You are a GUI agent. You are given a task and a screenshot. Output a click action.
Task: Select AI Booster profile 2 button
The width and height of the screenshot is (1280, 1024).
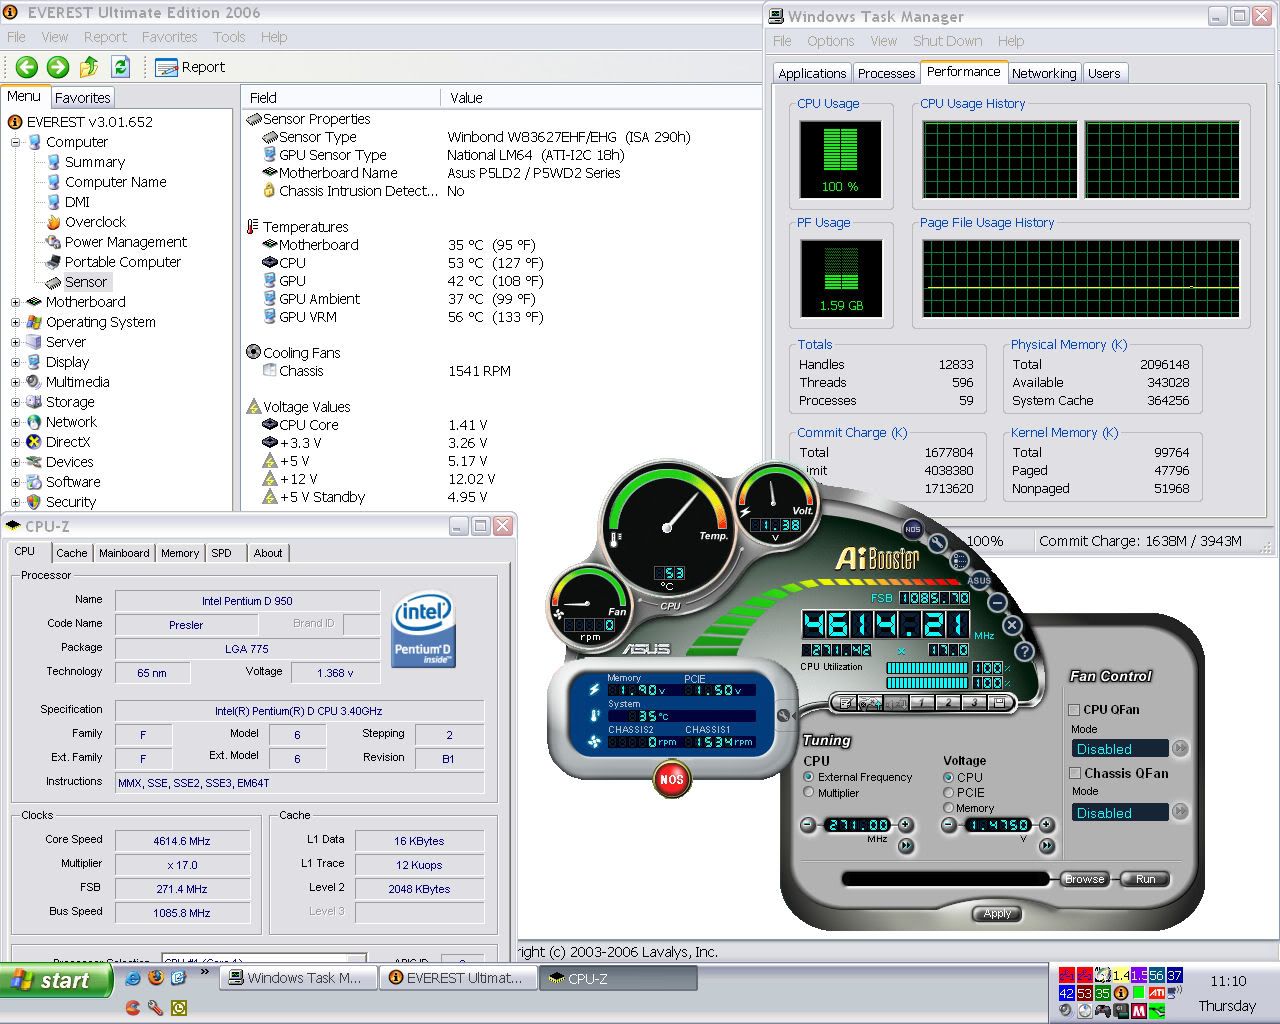click(947, 703)
